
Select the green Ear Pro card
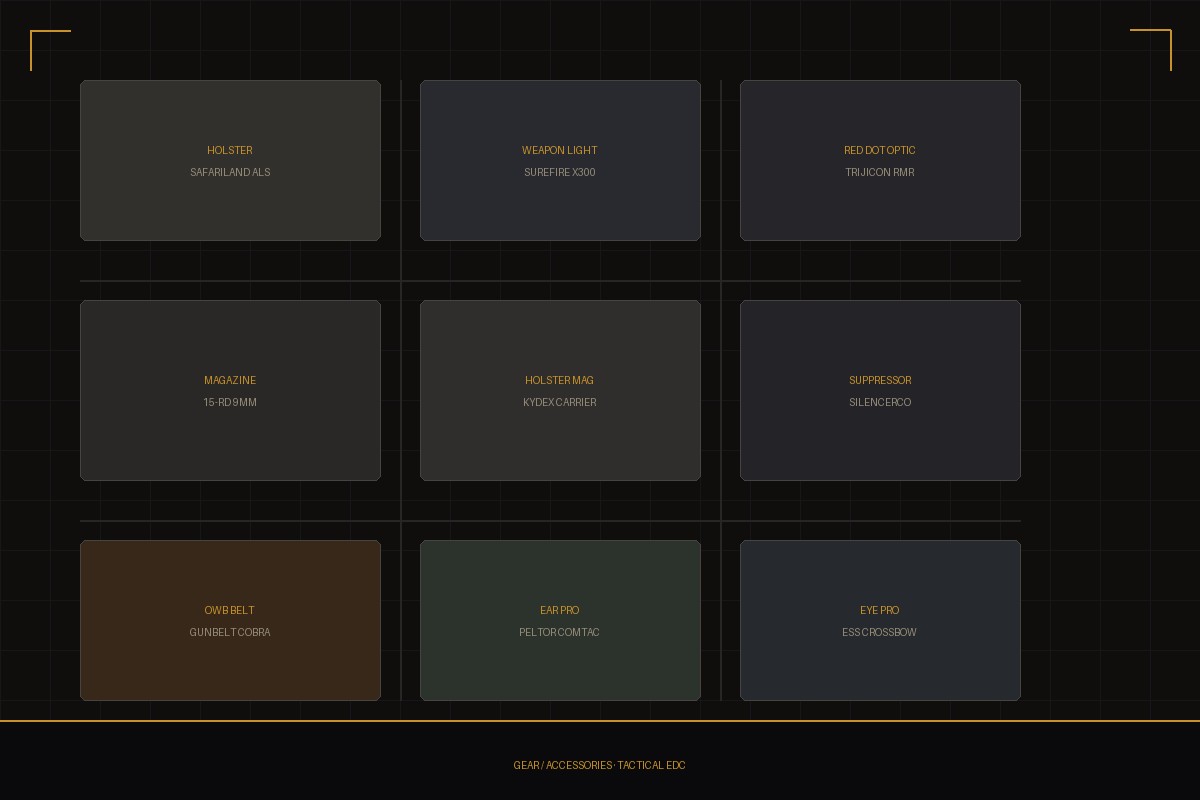pyautogui.click(x=560, y=620)
